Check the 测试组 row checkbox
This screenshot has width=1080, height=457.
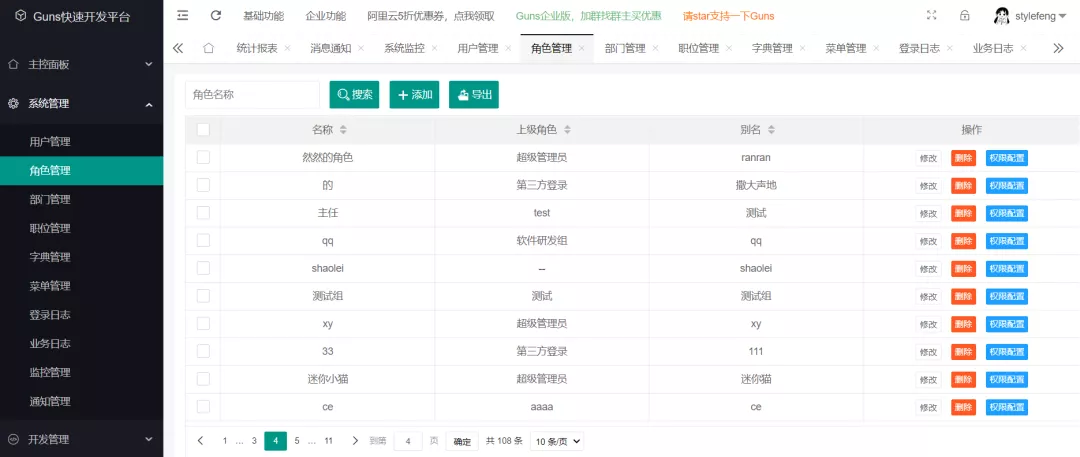(203, 296)
